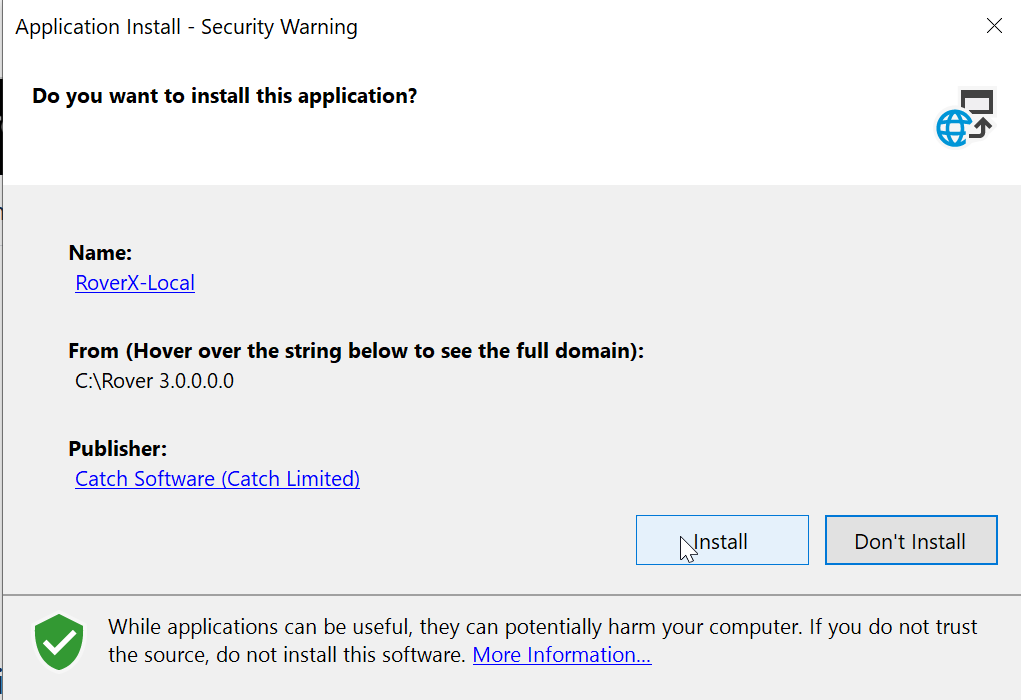Open the More Information link
This screenshot has width=1021, height=700.
562,655
